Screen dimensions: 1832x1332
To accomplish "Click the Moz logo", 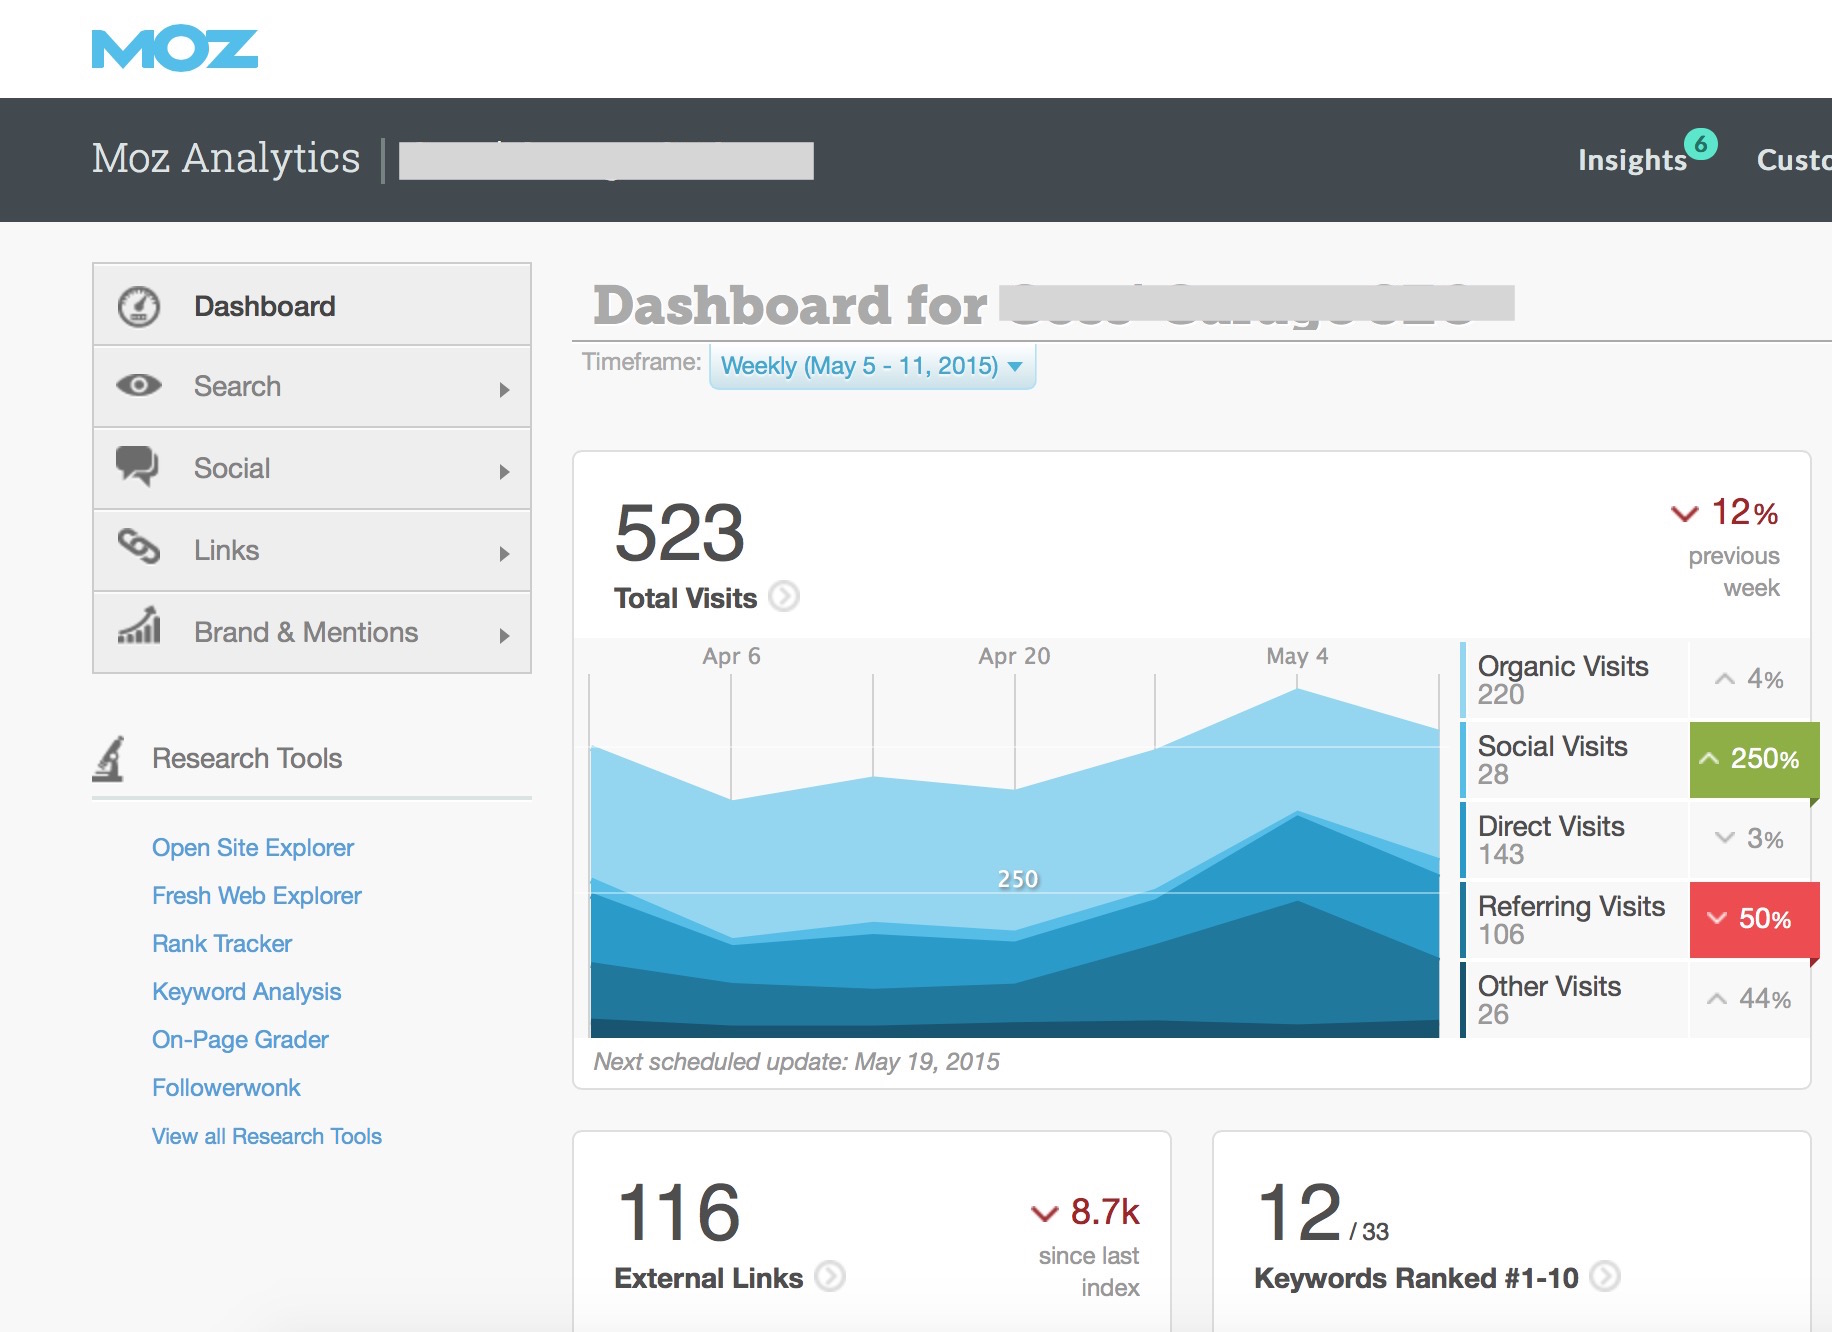I will click(175, 49).
